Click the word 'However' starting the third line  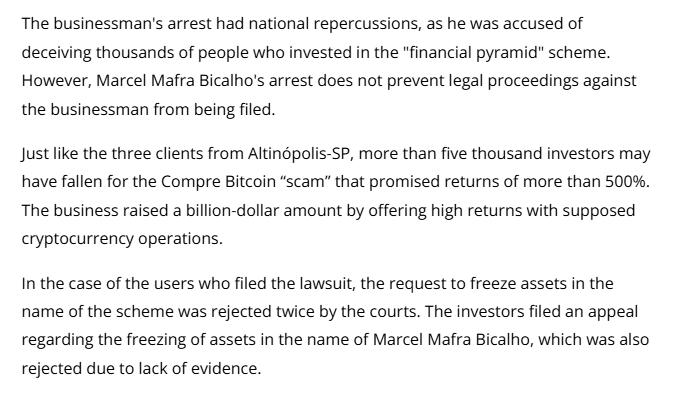point(54,81)
